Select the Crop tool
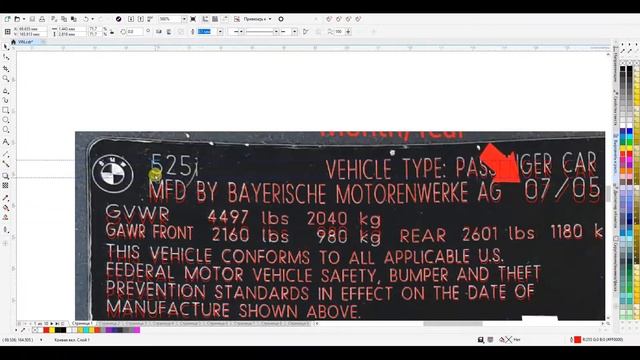 pos(6,69)
